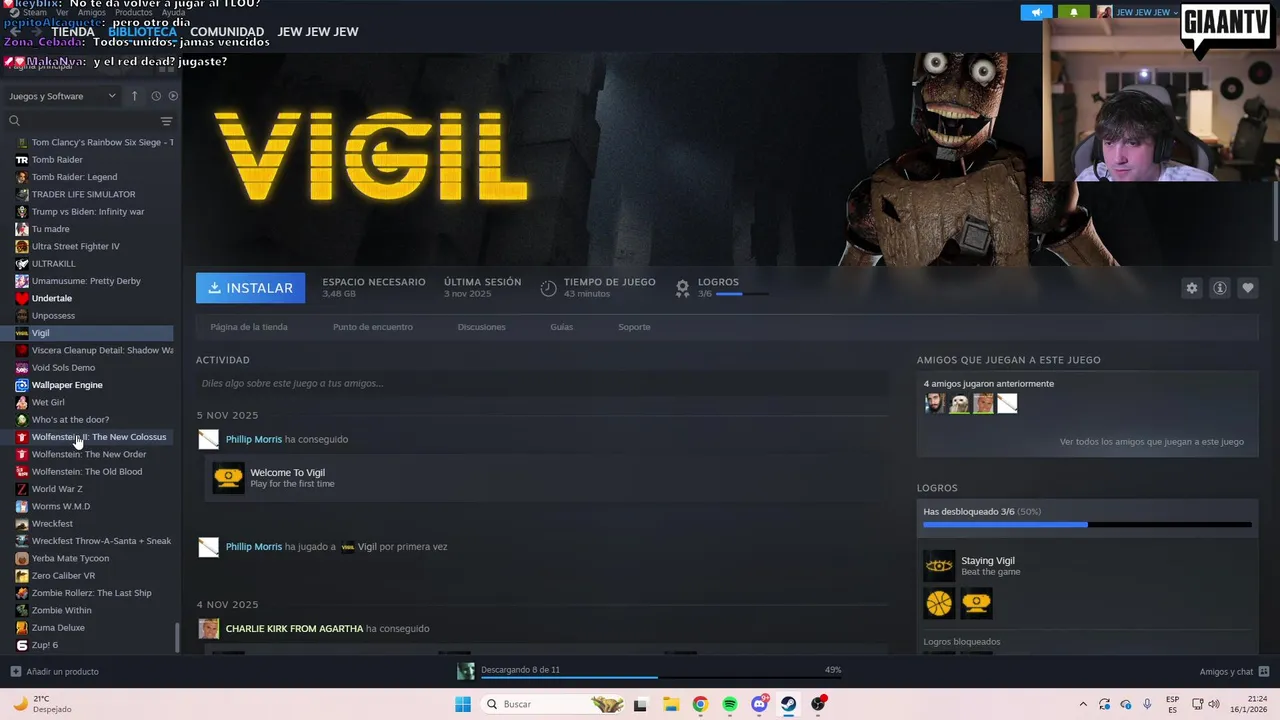Show hidden system tray icons
Screen dimensions: 1280x720
(1083, 704)
